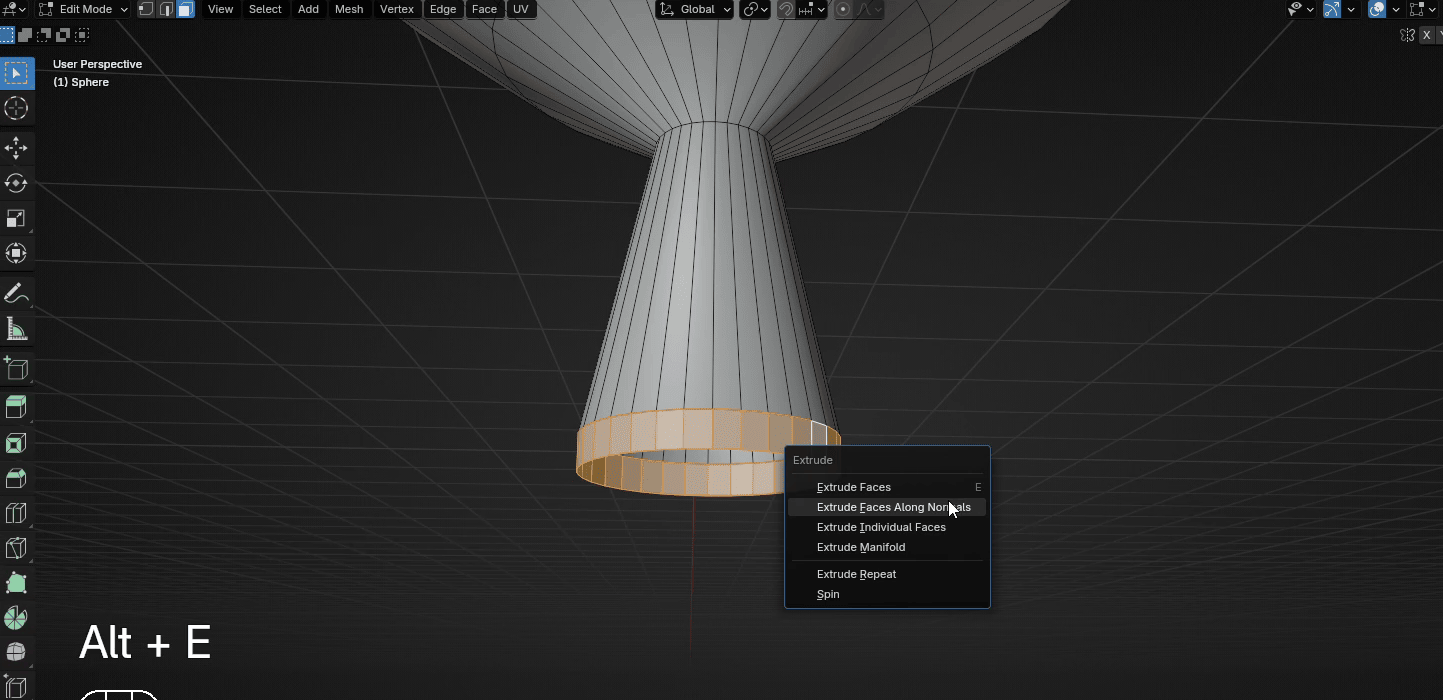The image size is (1443, 700).
Task: Open Global transform orientation dropdown
Action: (x=697, y=9)
